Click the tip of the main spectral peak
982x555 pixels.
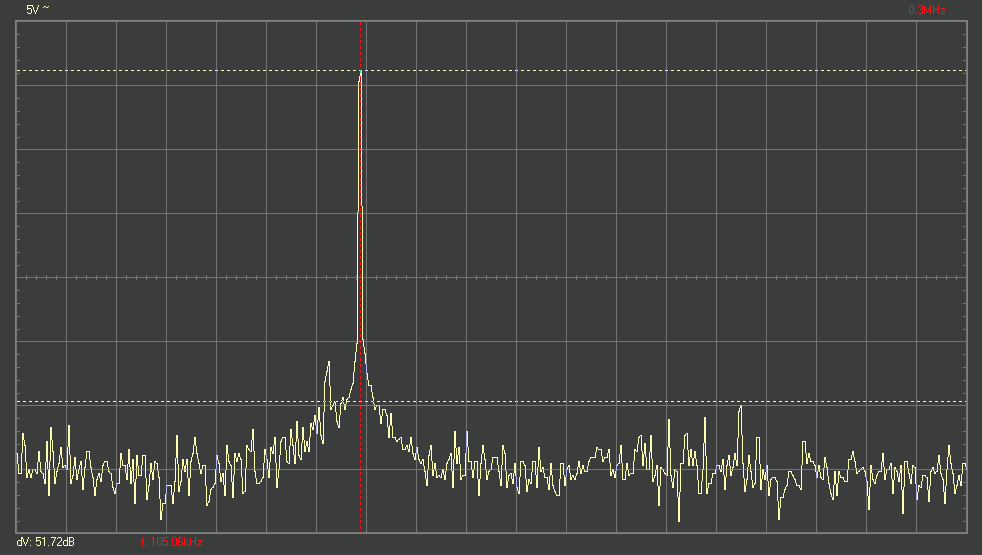[360, 74]
